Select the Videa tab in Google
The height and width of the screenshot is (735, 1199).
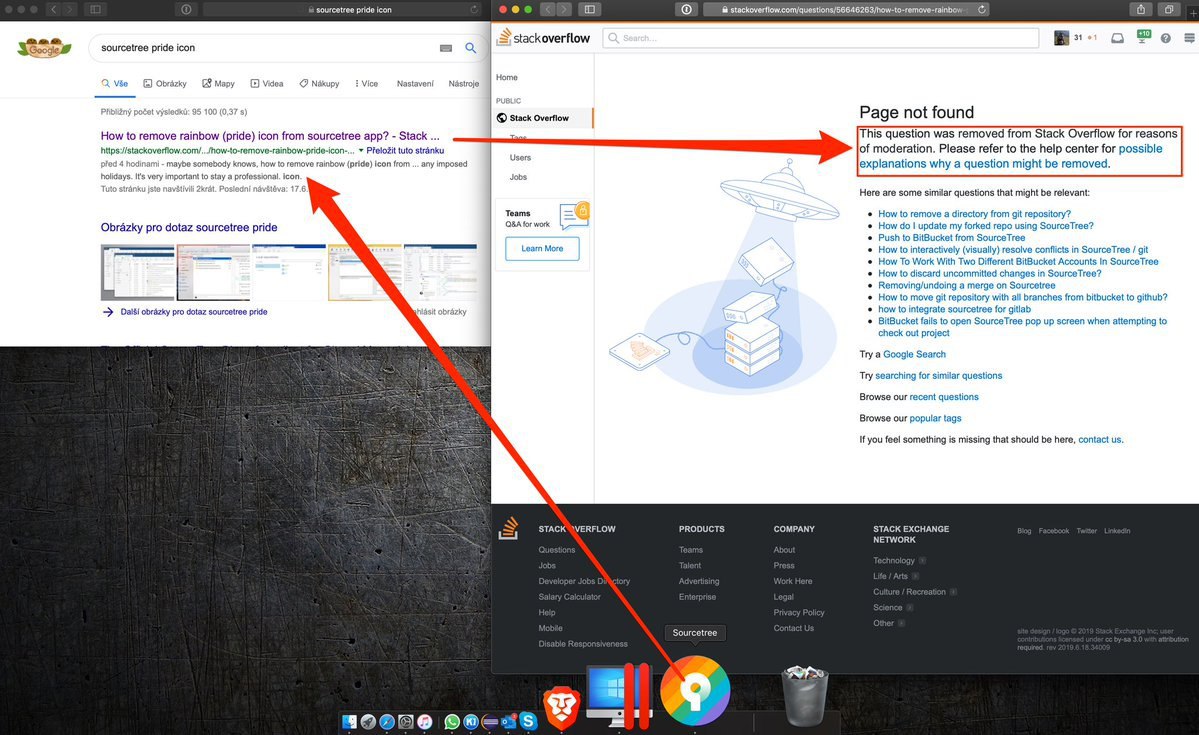coord(267,83)
